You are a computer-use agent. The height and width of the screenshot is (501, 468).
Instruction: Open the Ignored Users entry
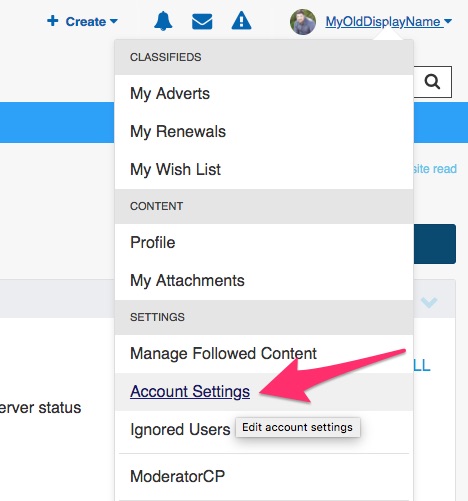[180, 429]
